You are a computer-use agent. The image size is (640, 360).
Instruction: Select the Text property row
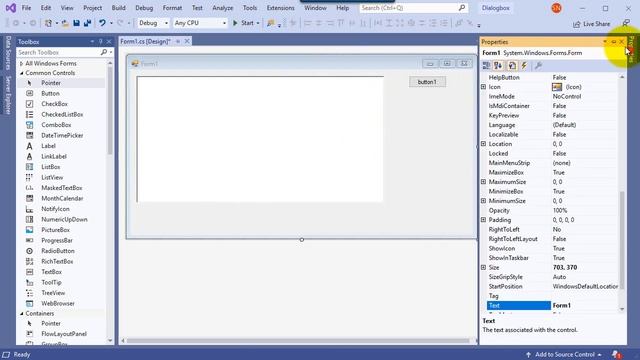click(x=553, y=305)
